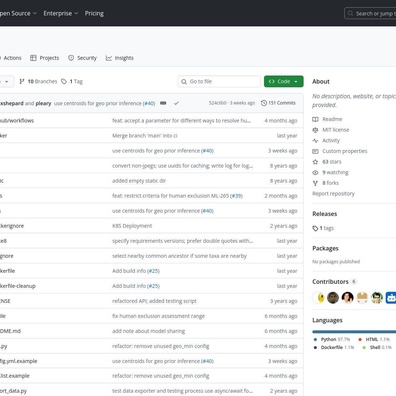Open the green Code dropdown button
This screenshot has width=396, height=396.
(284, 81)
